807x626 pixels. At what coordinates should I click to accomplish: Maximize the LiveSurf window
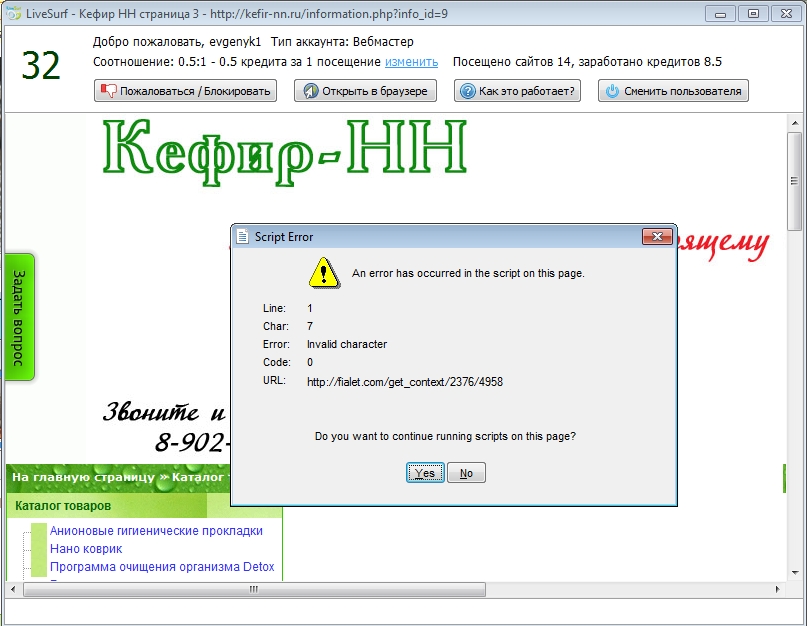753,14
